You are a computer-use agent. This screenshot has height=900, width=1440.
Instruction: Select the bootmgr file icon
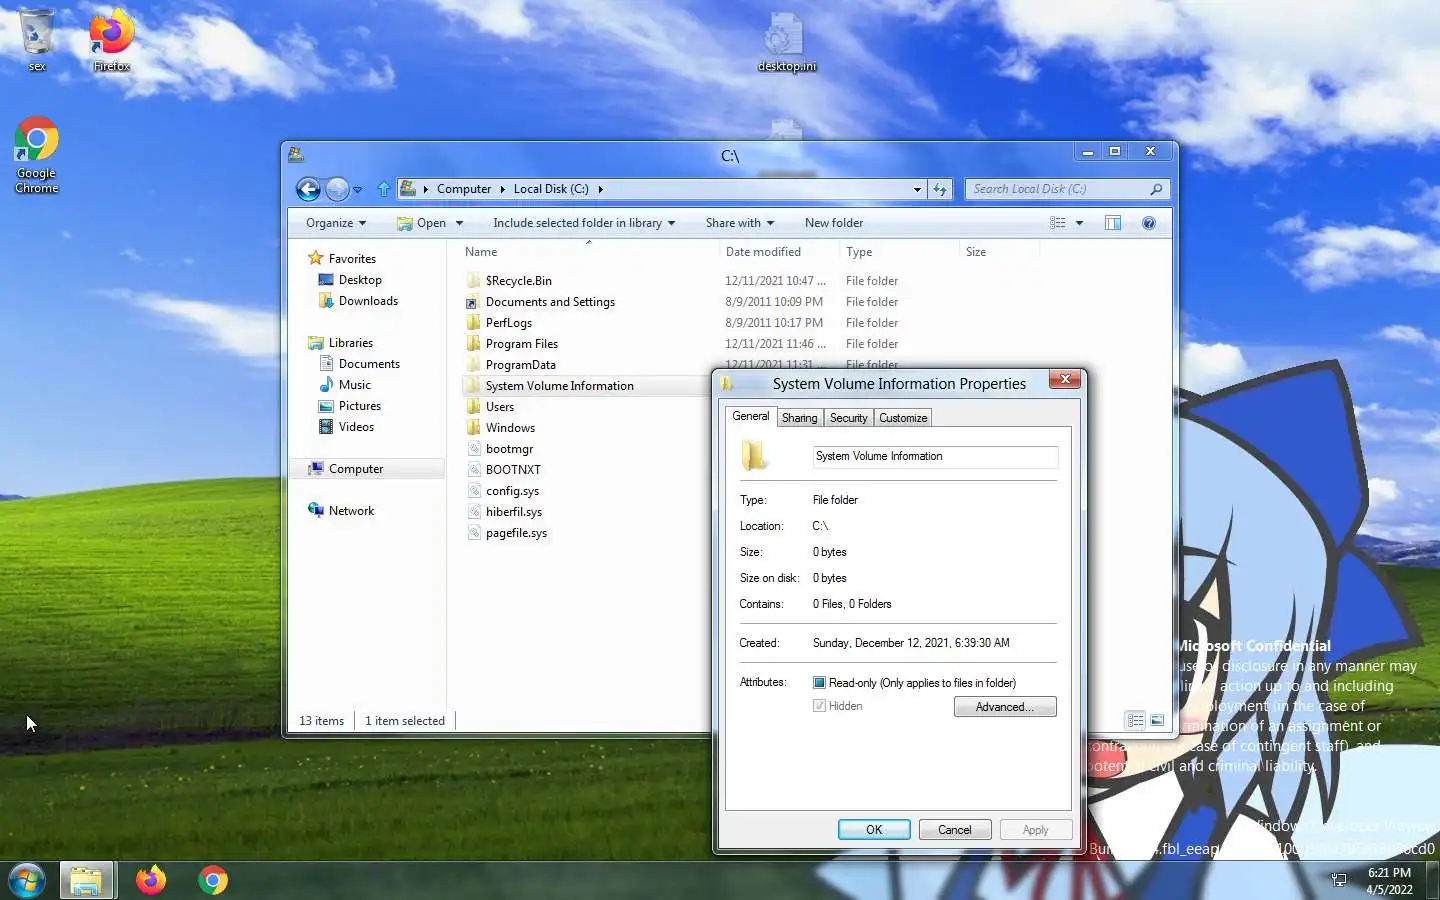pos(474,449)
